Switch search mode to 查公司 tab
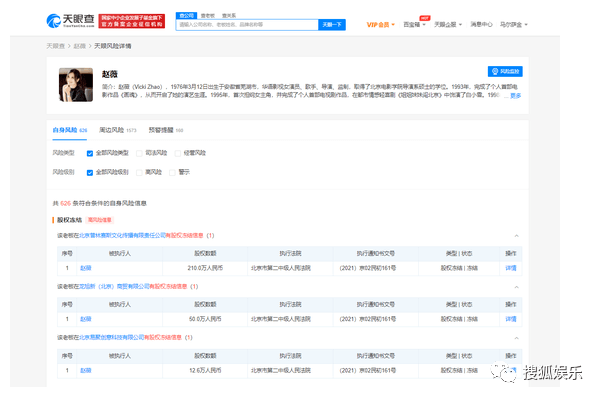This screenshot has height=400, width=602. (187, 15)
